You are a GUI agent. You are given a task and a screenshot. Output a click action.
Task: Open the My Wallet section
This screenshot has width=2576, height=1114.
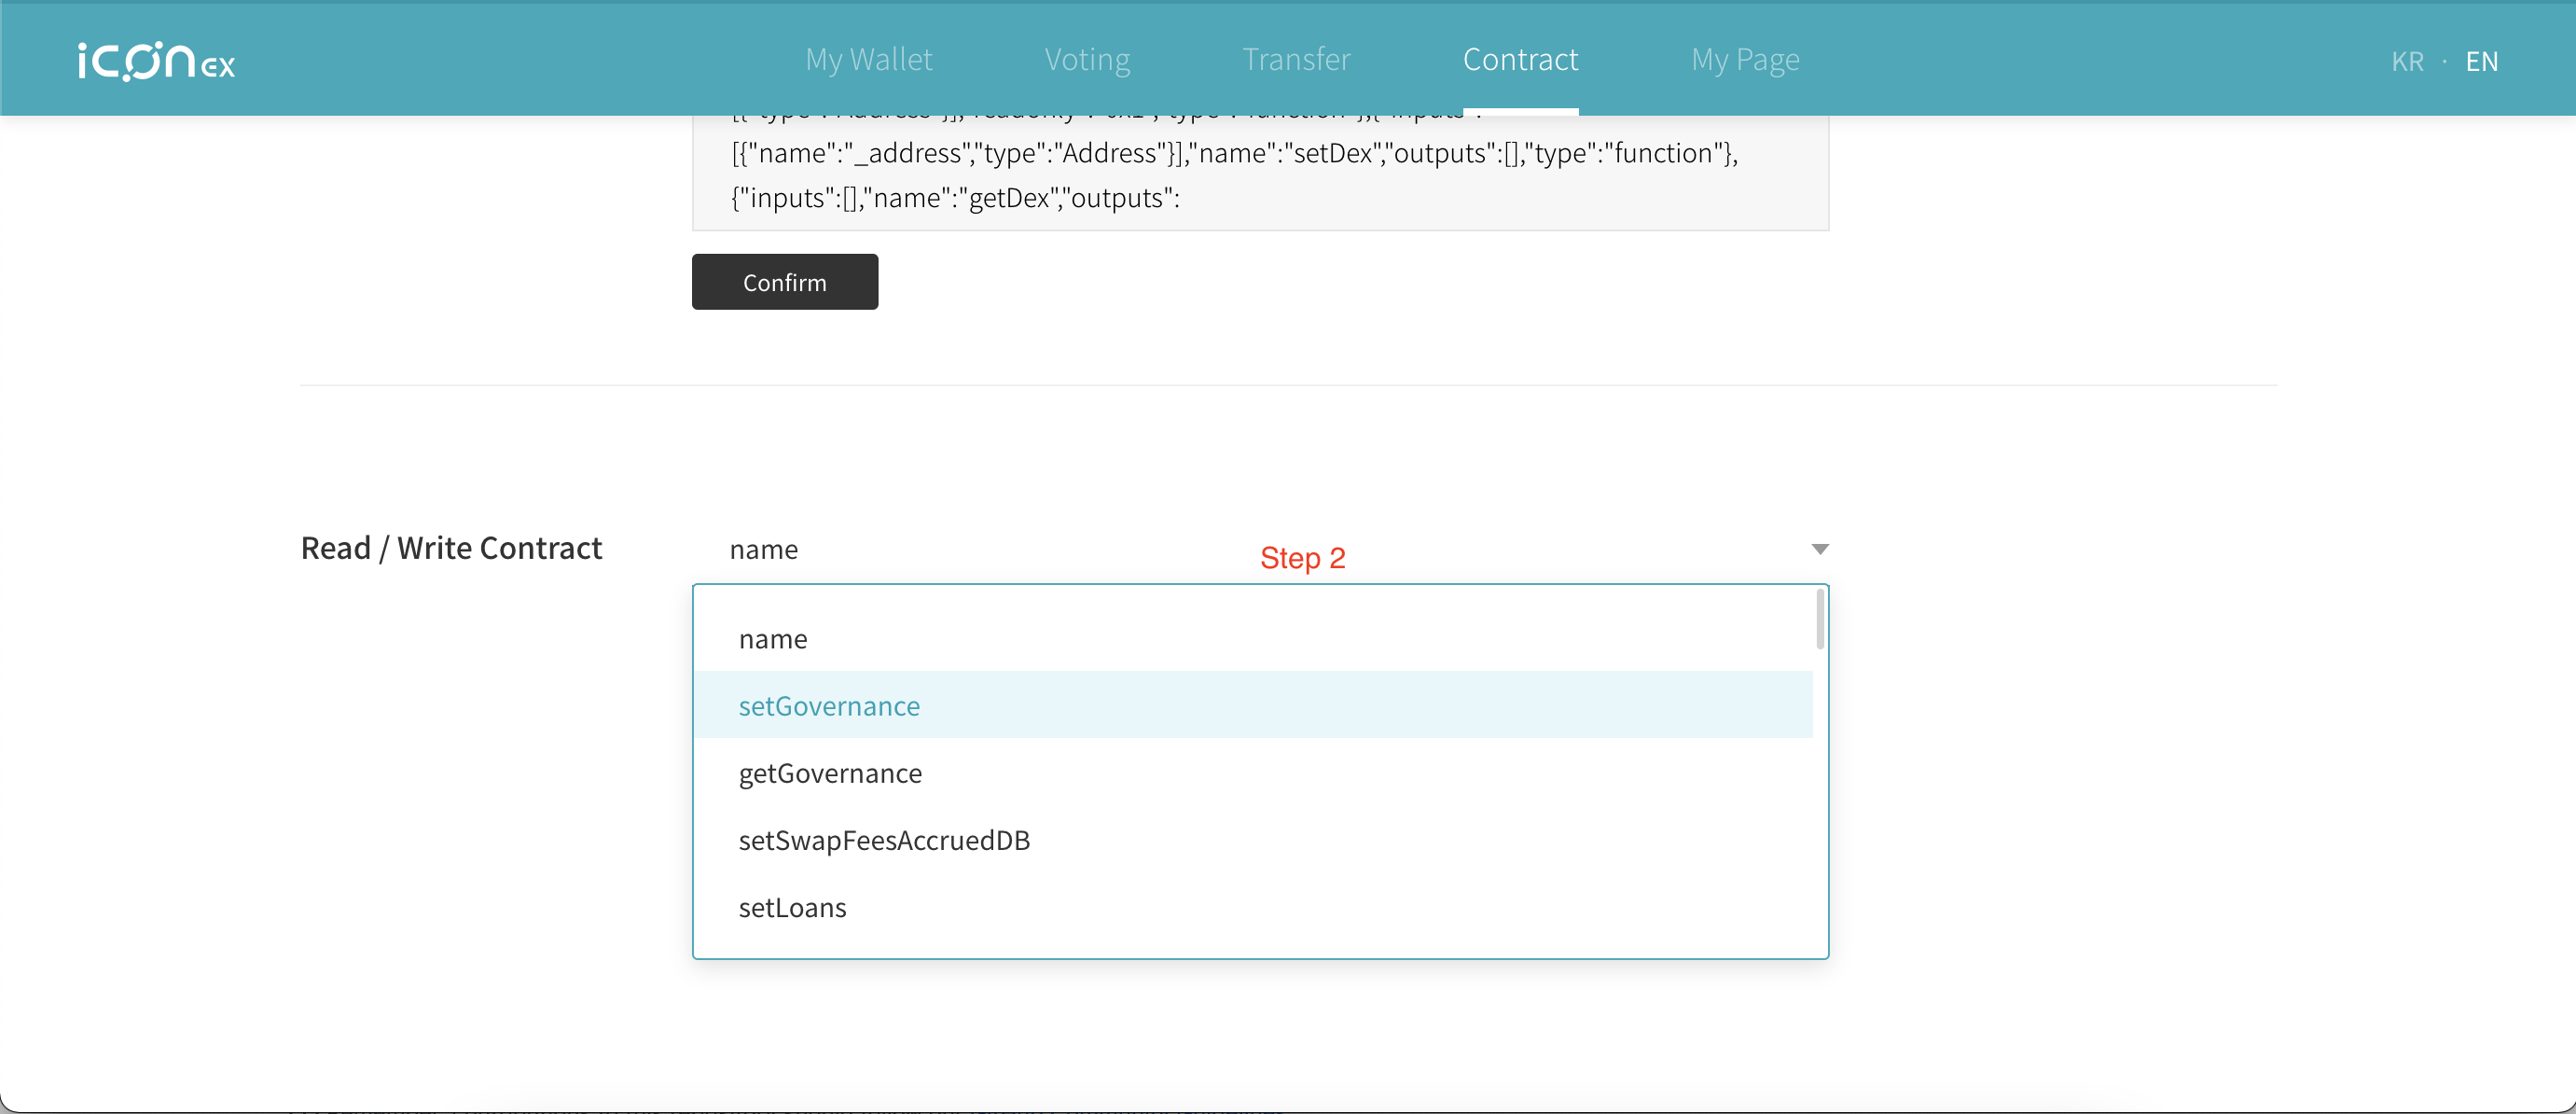868,59
